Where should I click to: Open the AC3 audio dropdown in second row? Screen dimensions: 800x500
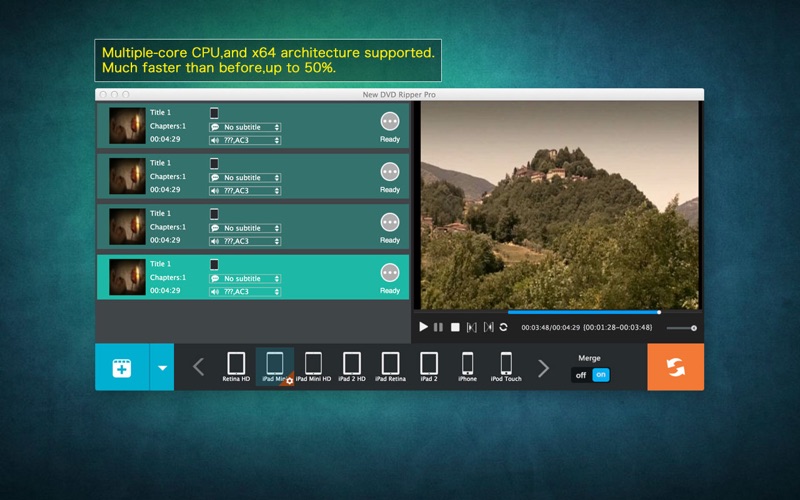tap(245, 191)
